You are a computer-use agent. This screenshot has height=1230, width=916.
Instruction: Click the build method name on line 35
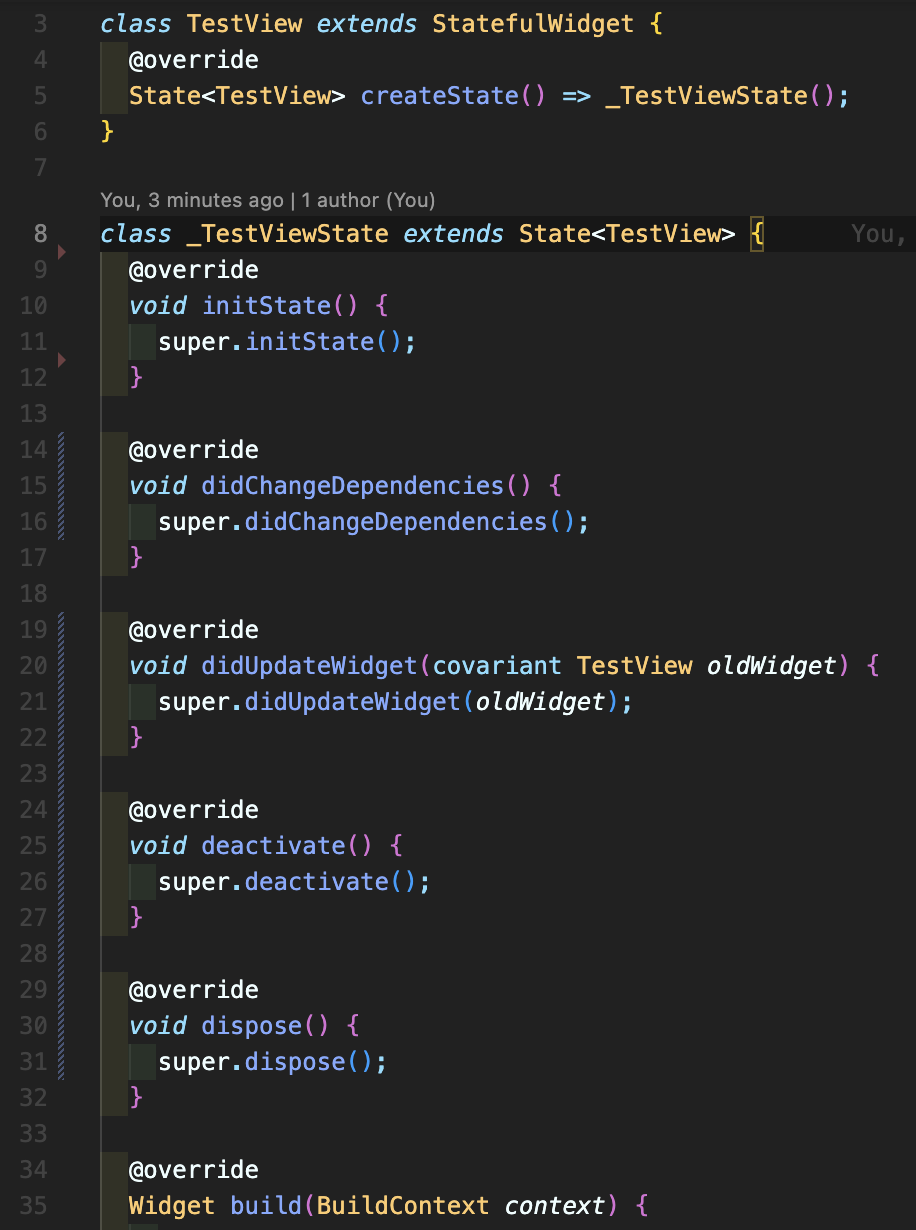tap(266, 1206)
